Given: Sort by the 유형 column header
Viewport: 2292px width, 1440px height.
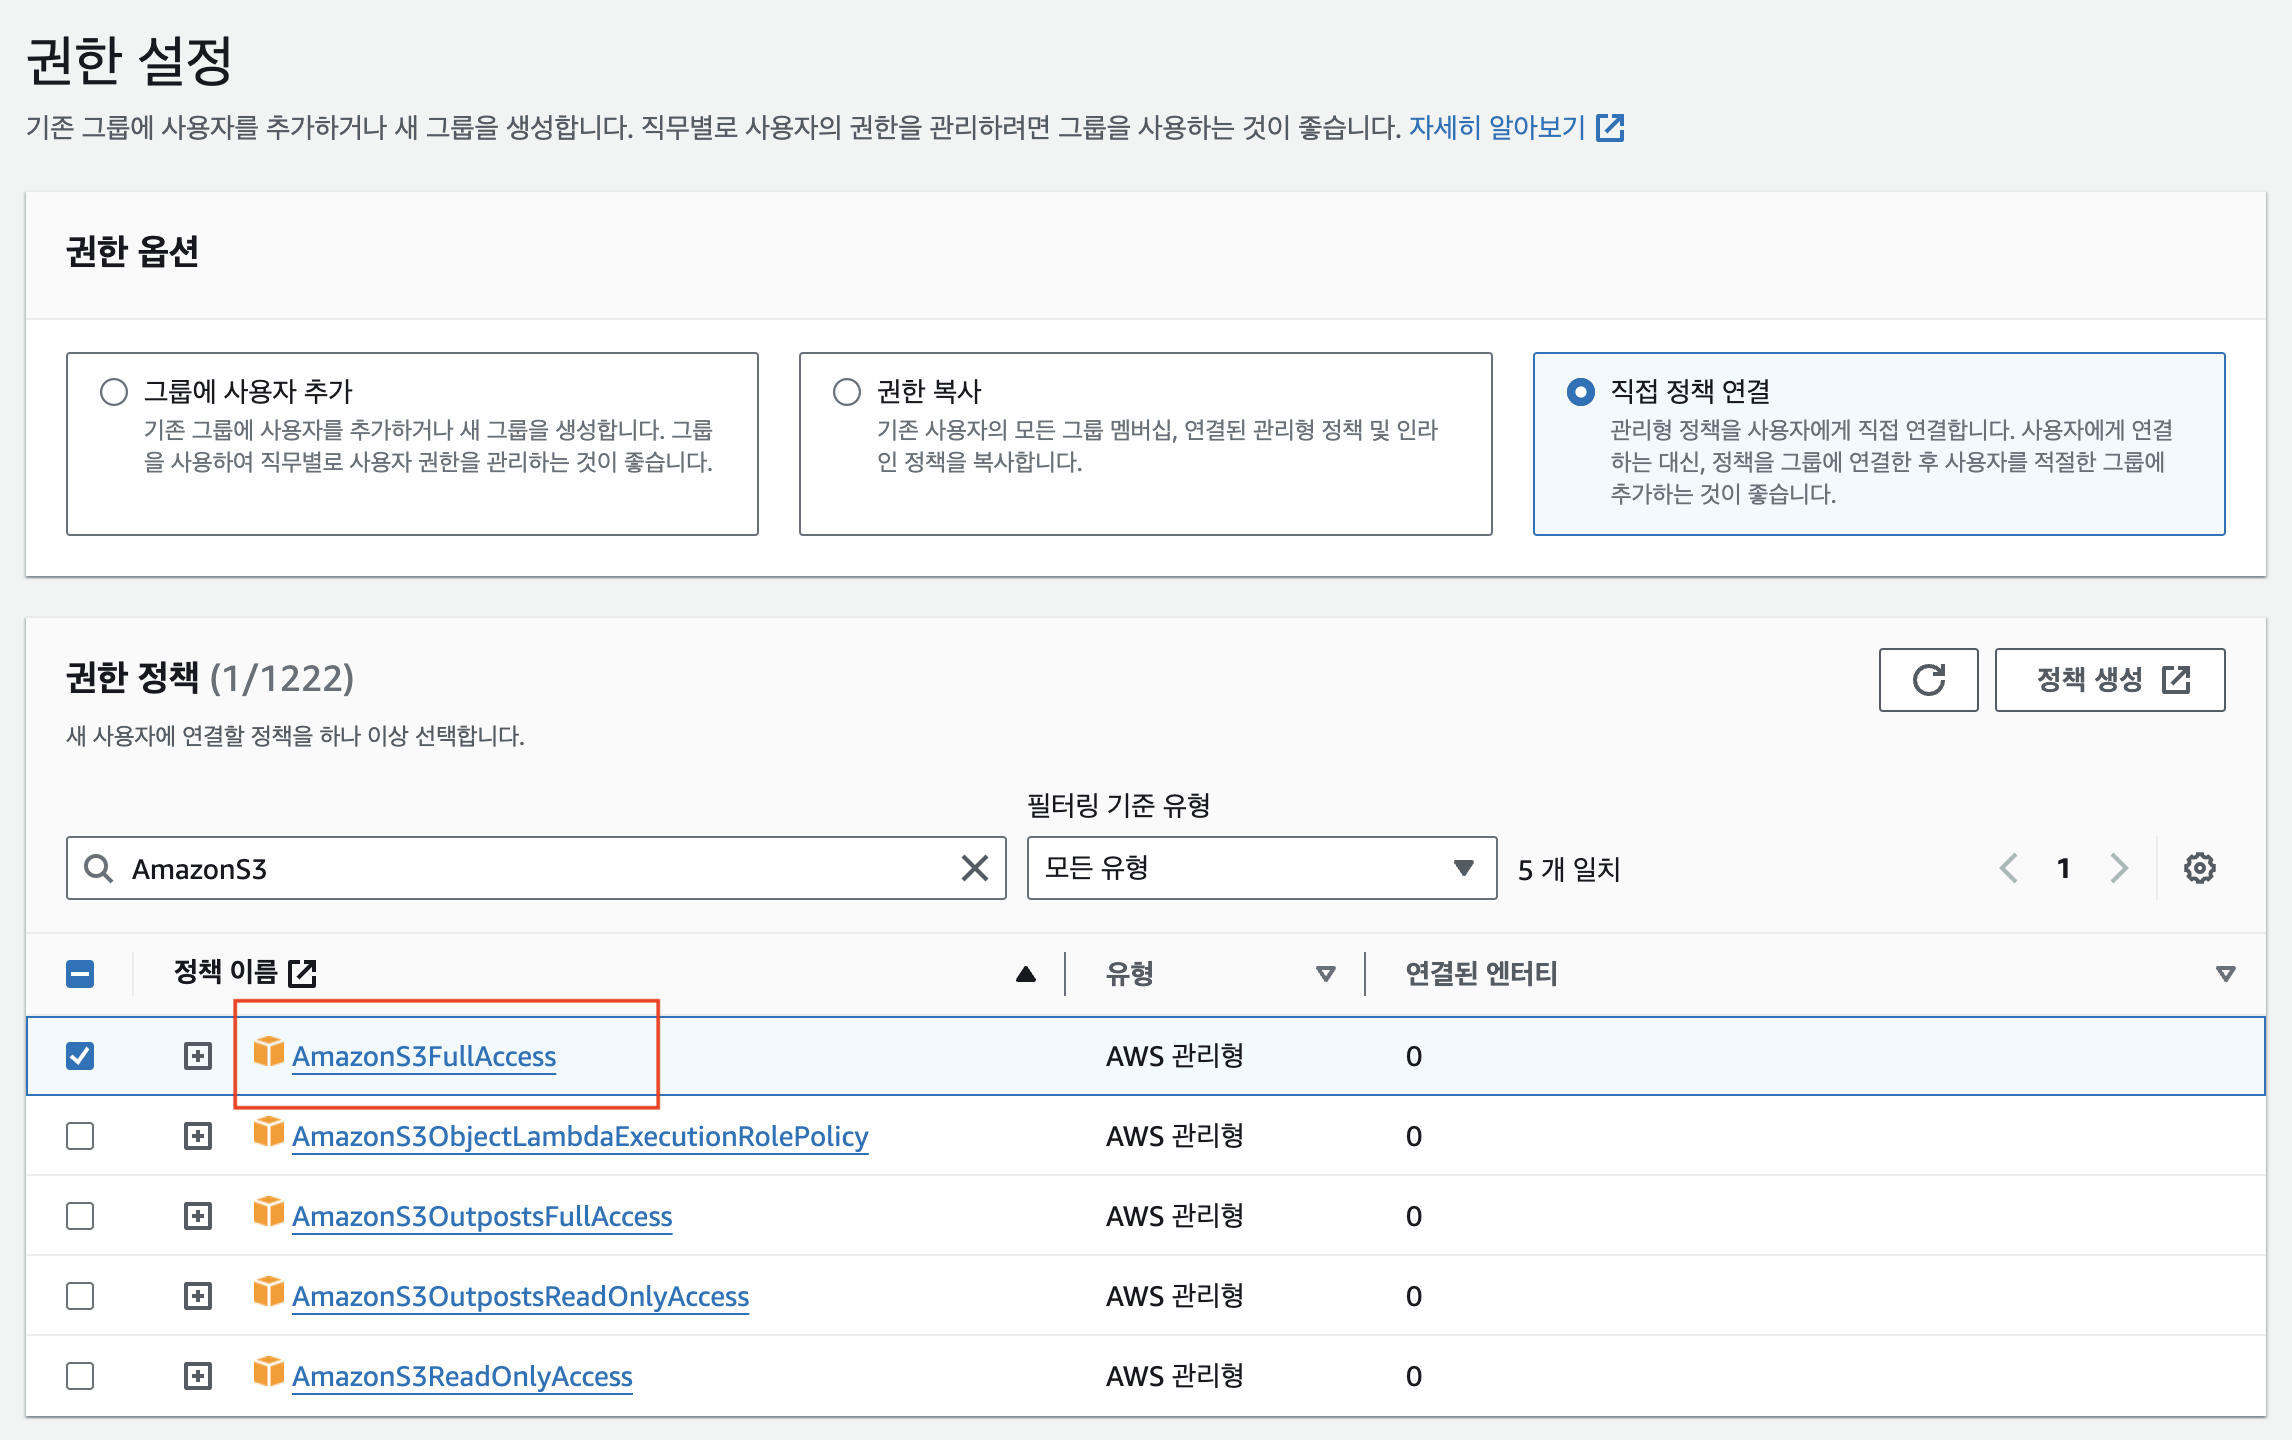Looking at the screenshot, I should click(x=1130, y=974).
